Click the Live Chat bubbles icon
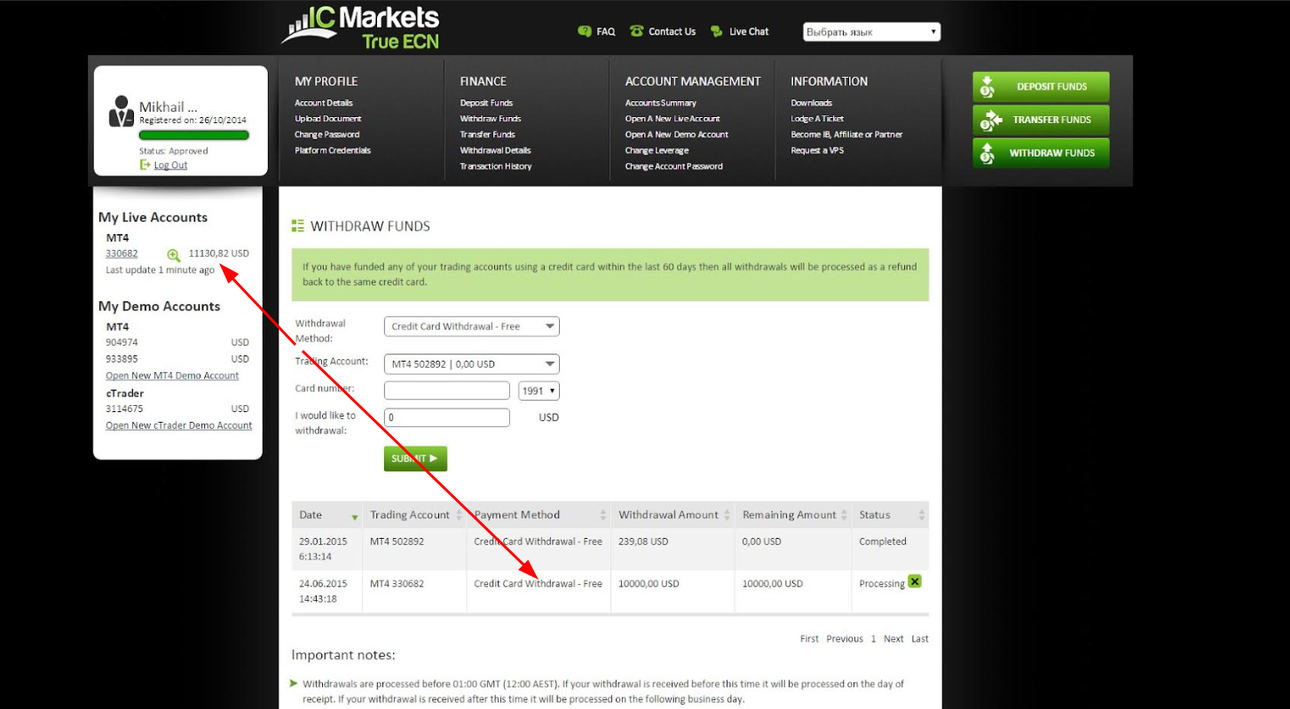The width and height of the screenshot is (1290, 709). click(716, 32)
